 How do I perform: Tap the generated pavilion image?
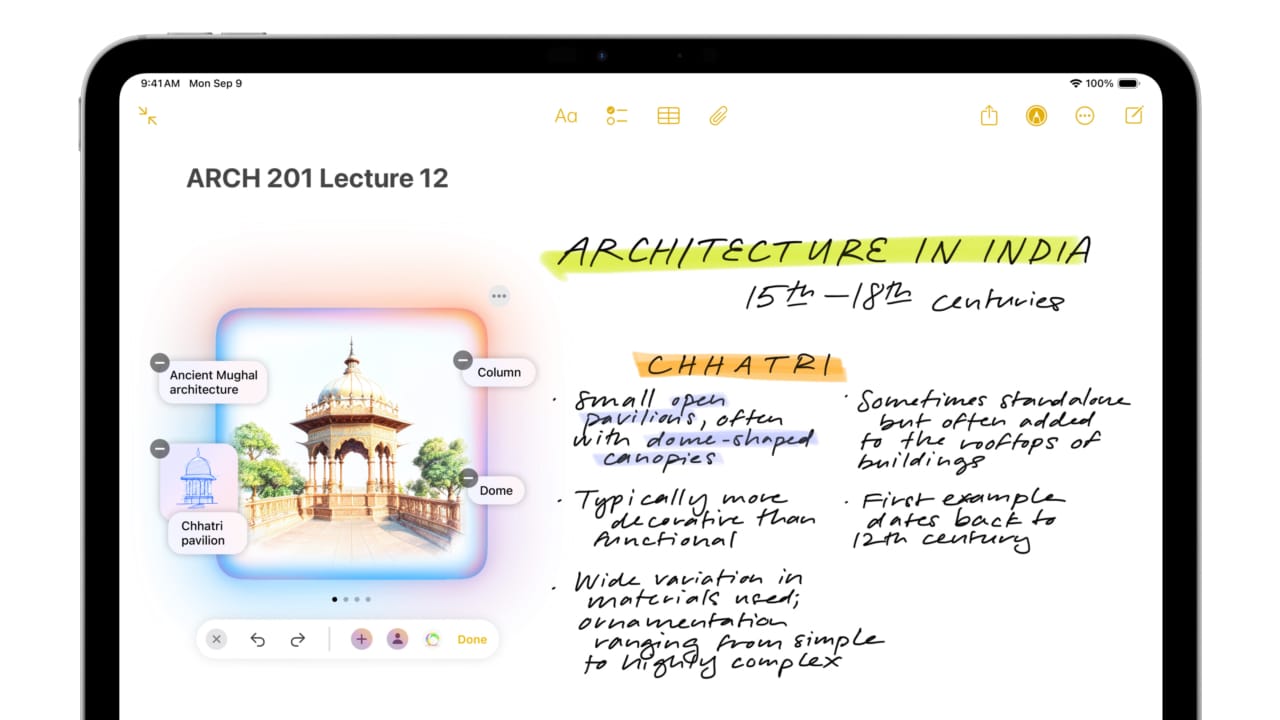(x=351, y=444)
